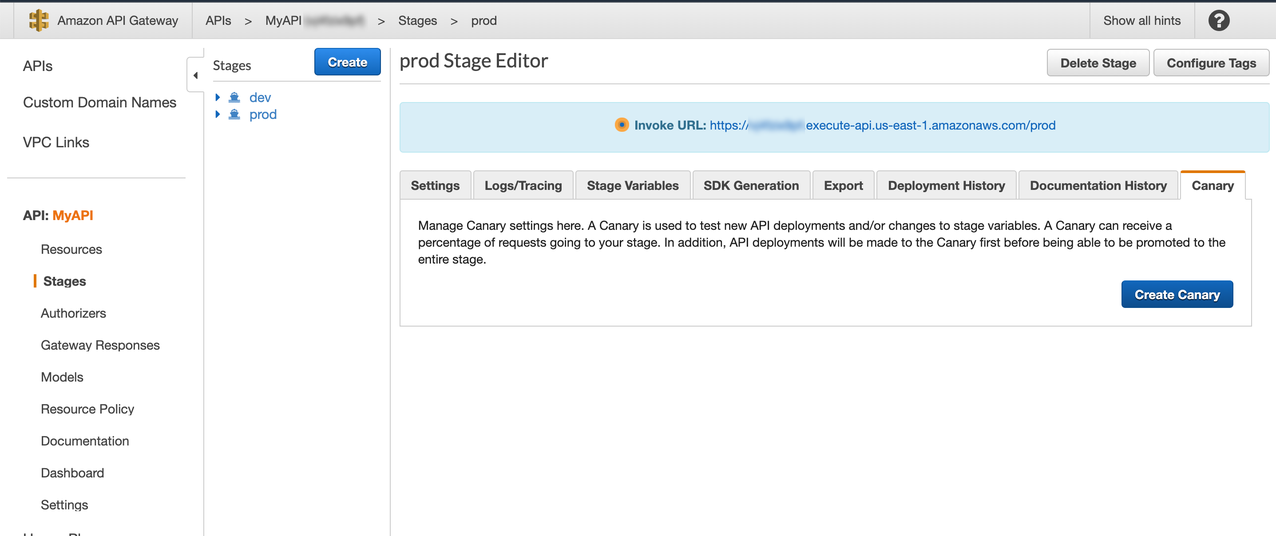Select the prod stage in the tree
The image size is (1276, 536).
click(x=263, y=115)
